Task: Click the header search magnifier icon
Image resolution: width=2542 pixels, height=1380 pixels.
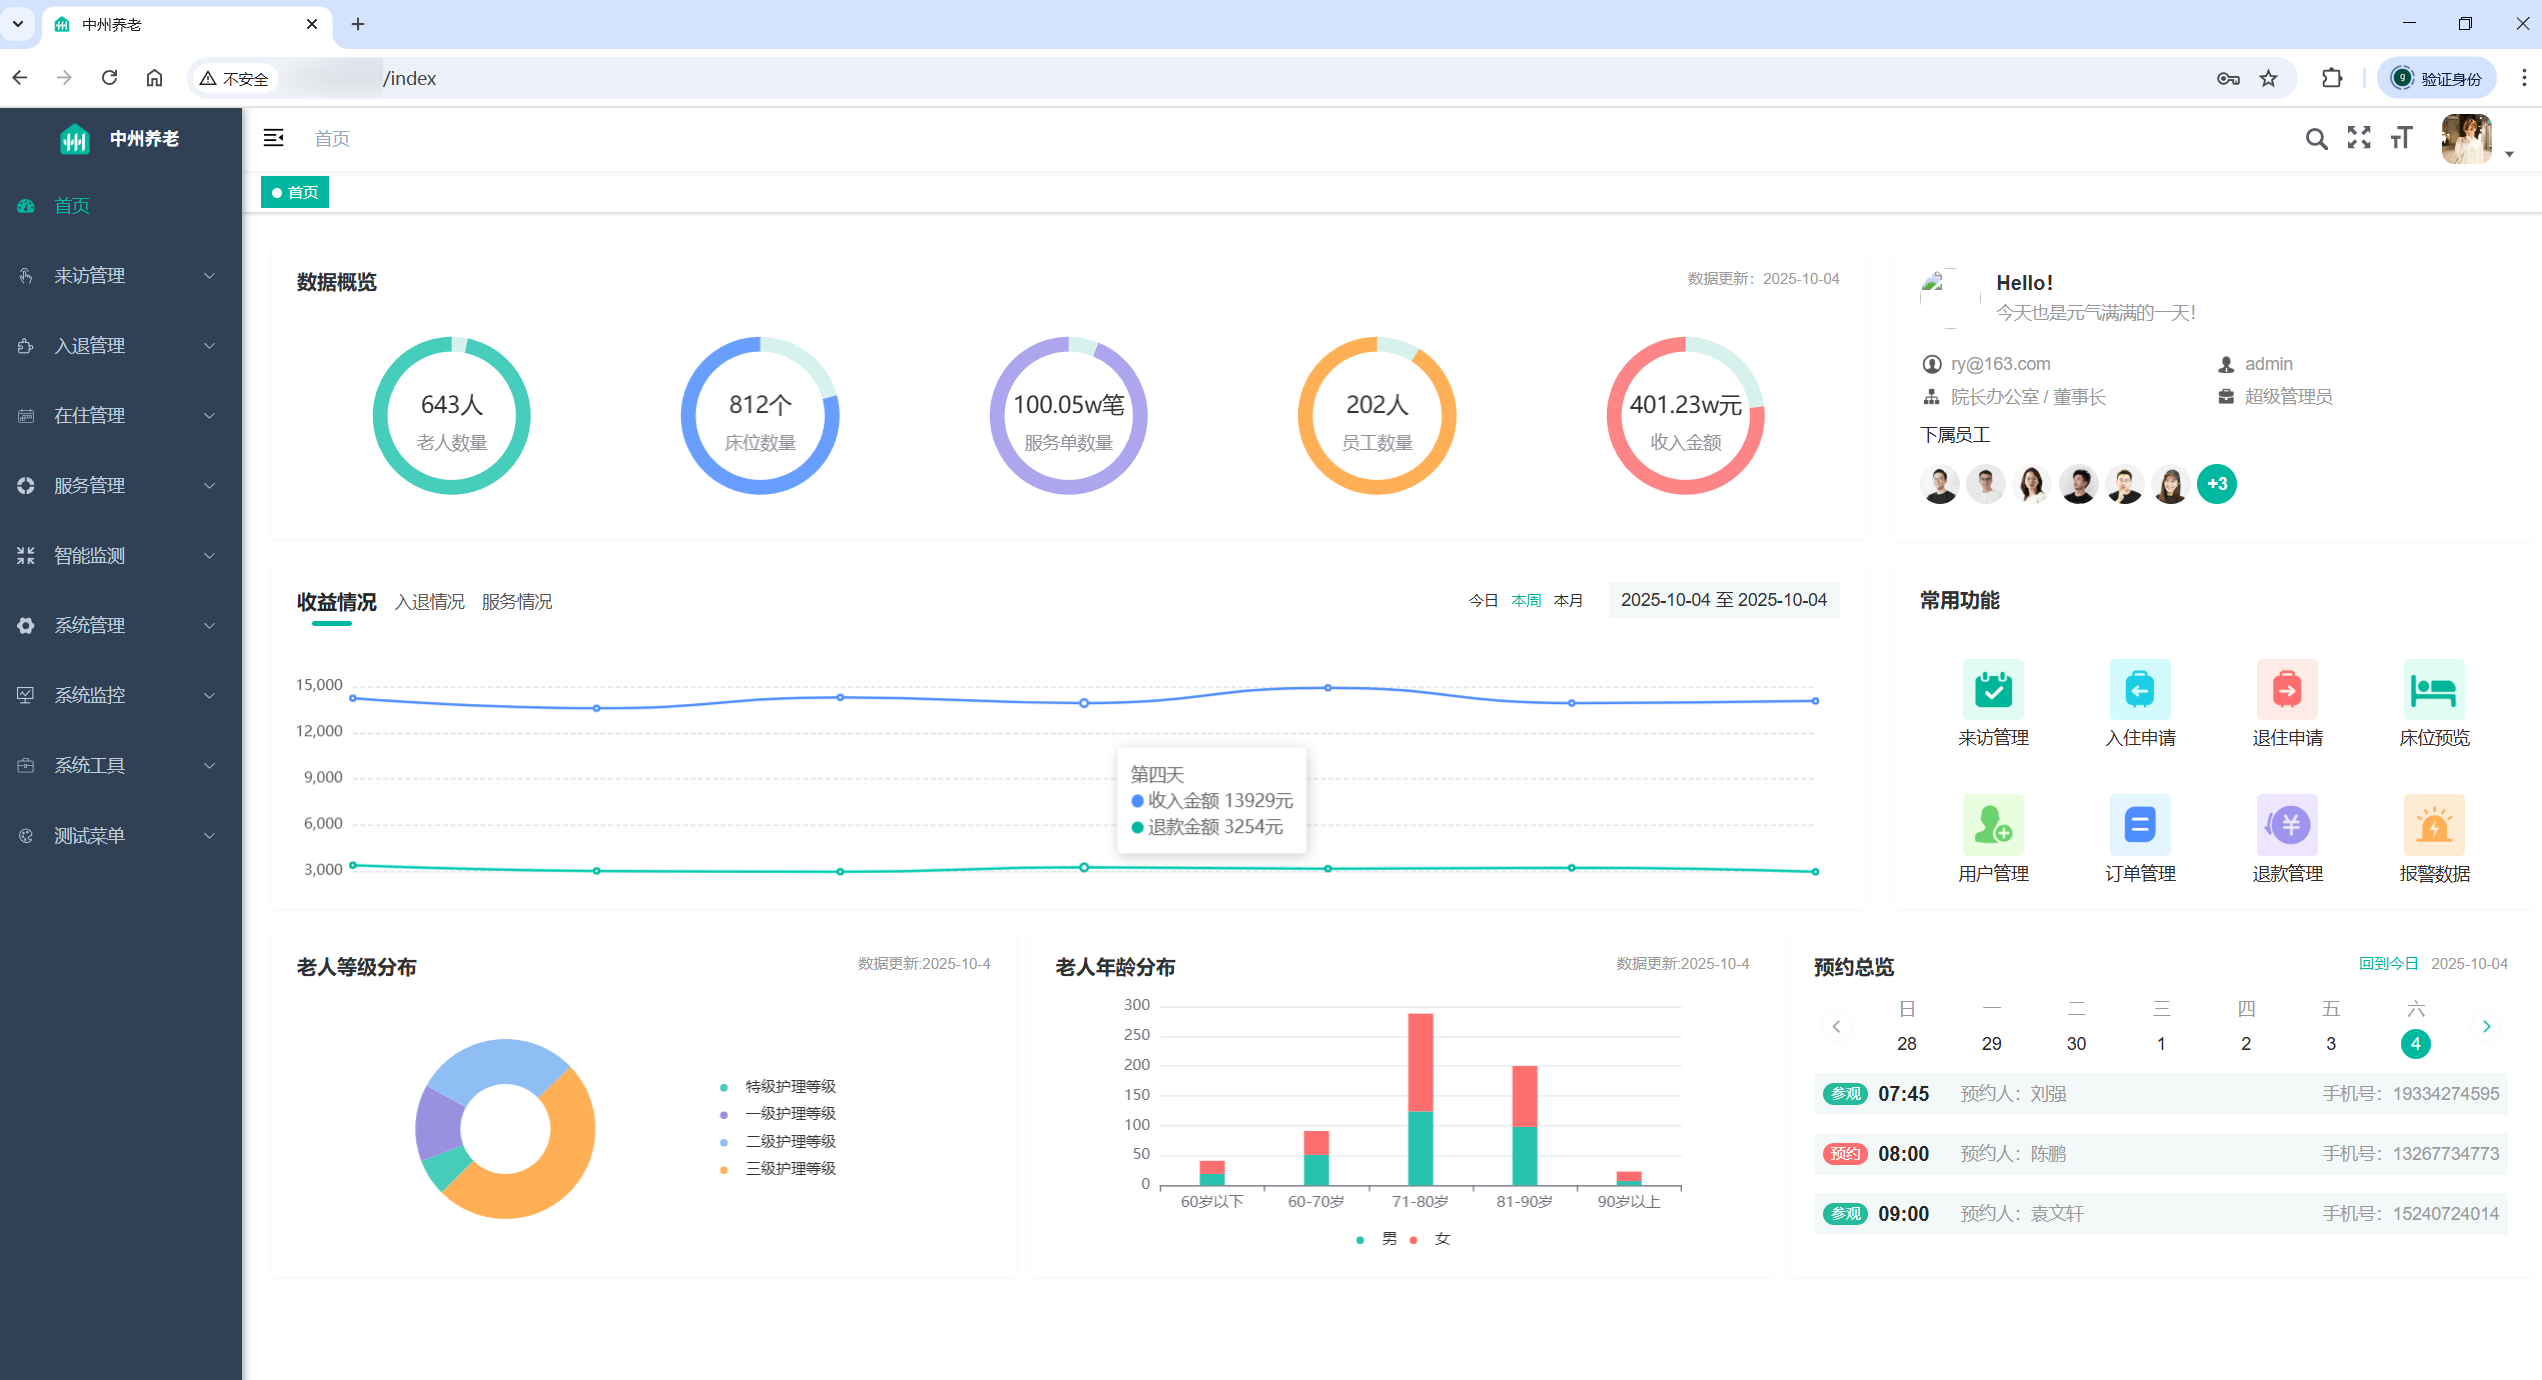Action: [2316, 139]
